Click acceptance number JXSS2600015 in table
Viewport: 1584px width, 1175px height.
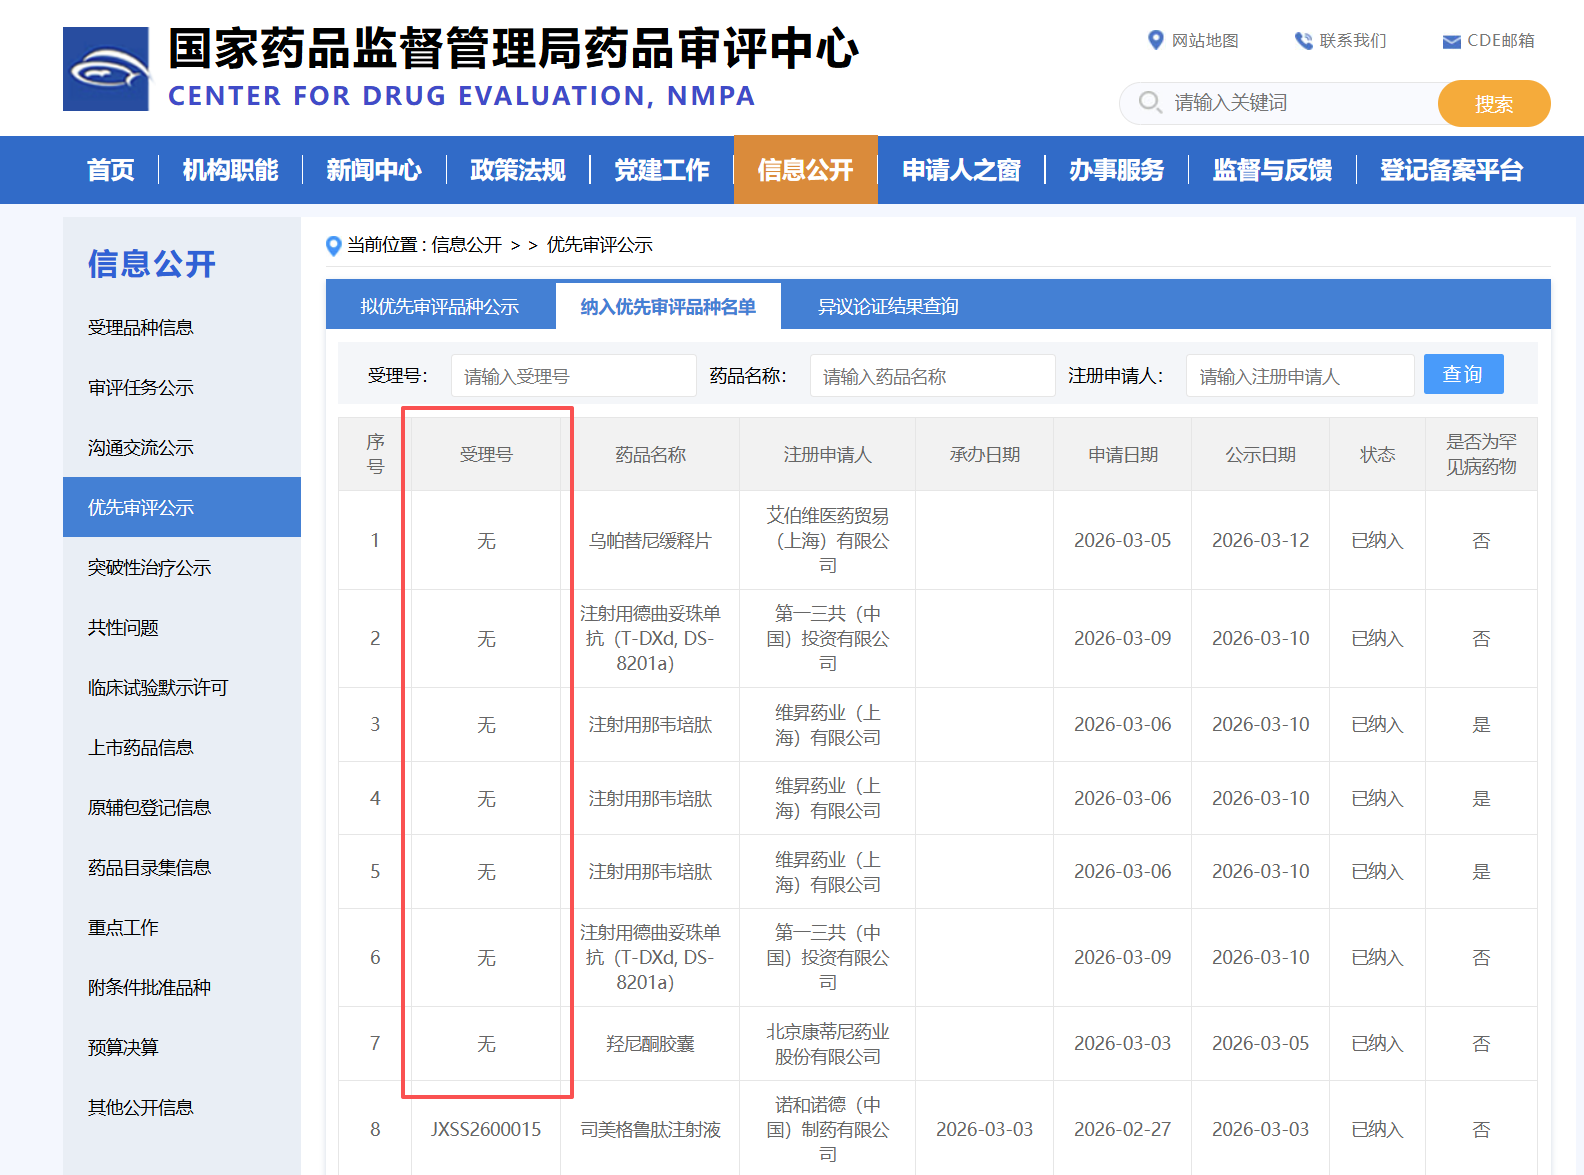[x=486, y=1129]
